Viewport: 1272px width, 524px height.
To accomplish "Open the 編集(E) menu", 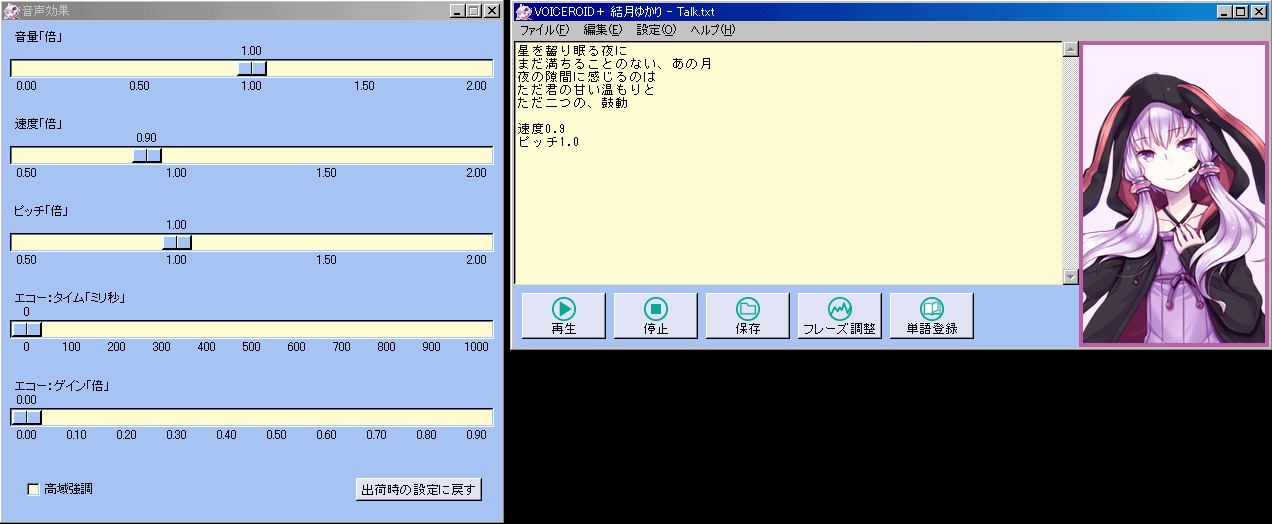I will pos(602,30).
